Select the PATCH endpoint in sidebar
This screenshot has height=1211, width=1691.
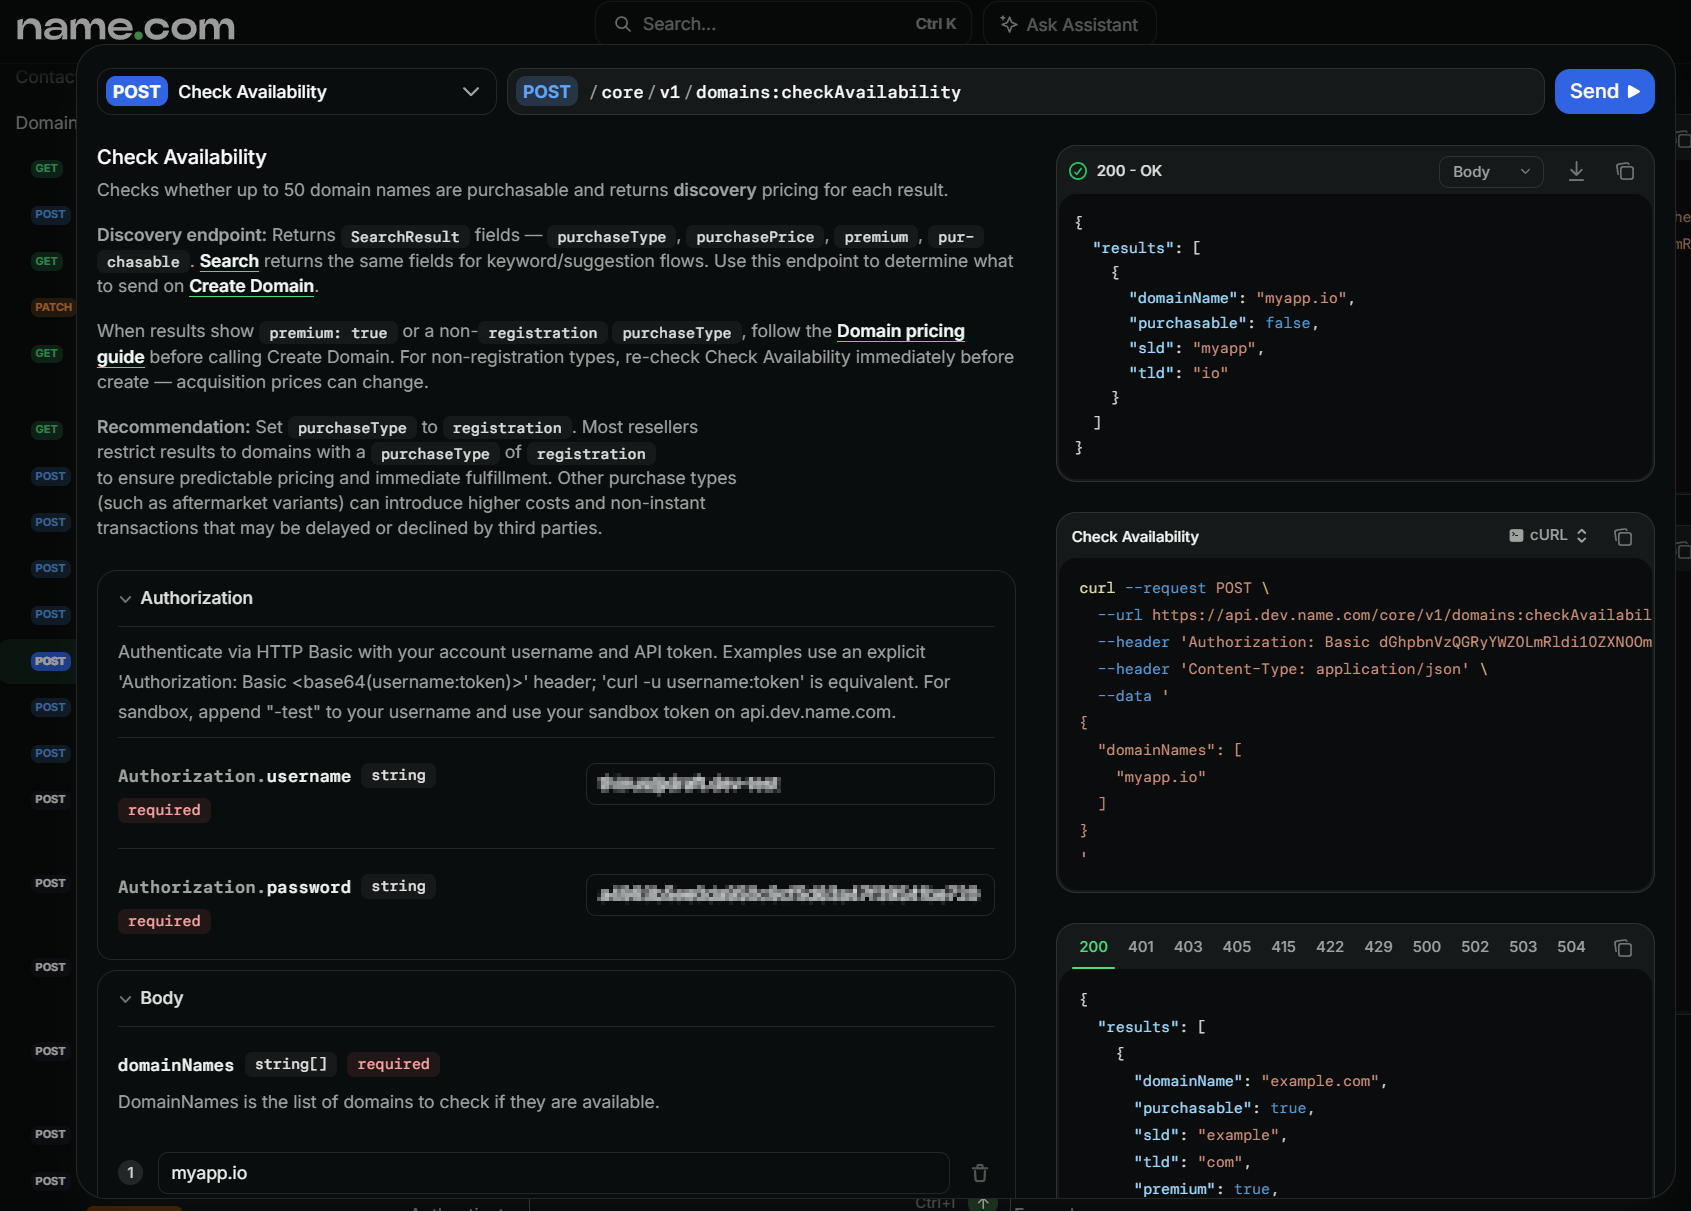(53, 307)
